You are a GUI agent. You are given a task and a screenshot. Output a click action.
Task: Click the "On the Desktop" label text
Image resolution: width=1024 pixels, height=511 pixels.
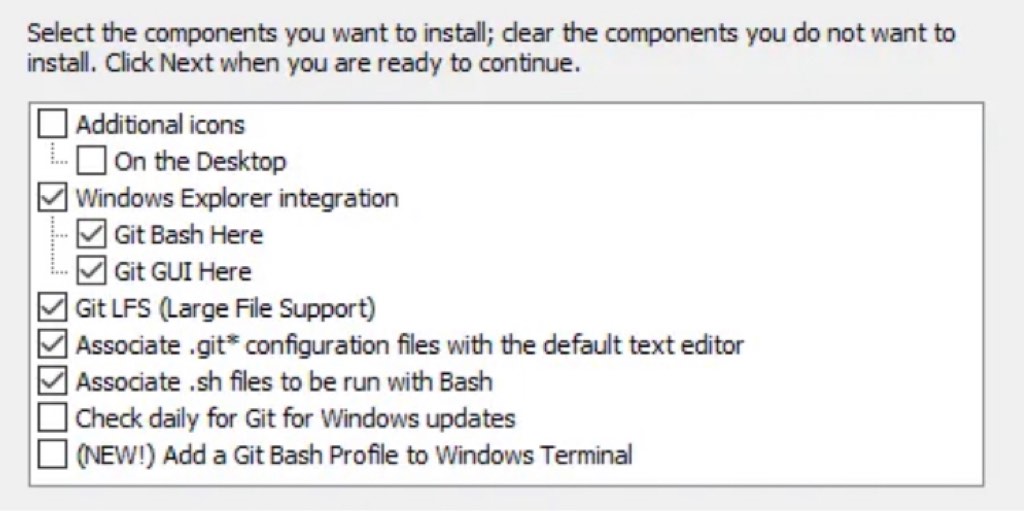pyautogui.click(x=200, y=161)
